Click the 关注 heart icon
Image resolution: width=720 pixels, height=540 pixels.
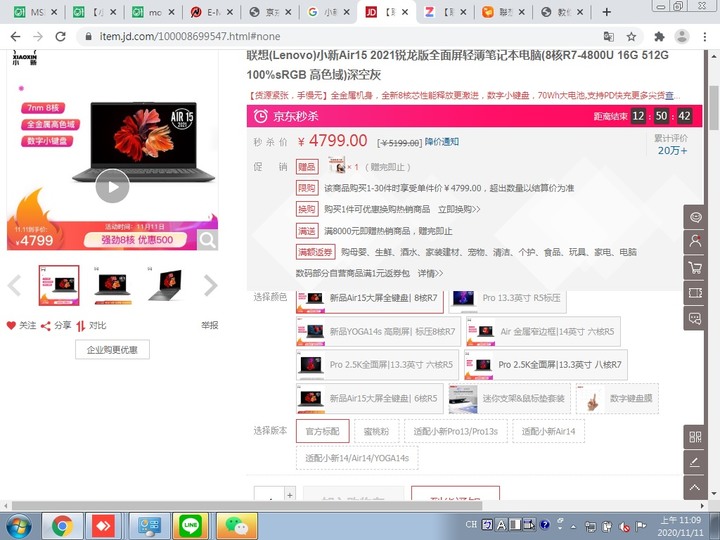tap(11, 326)
